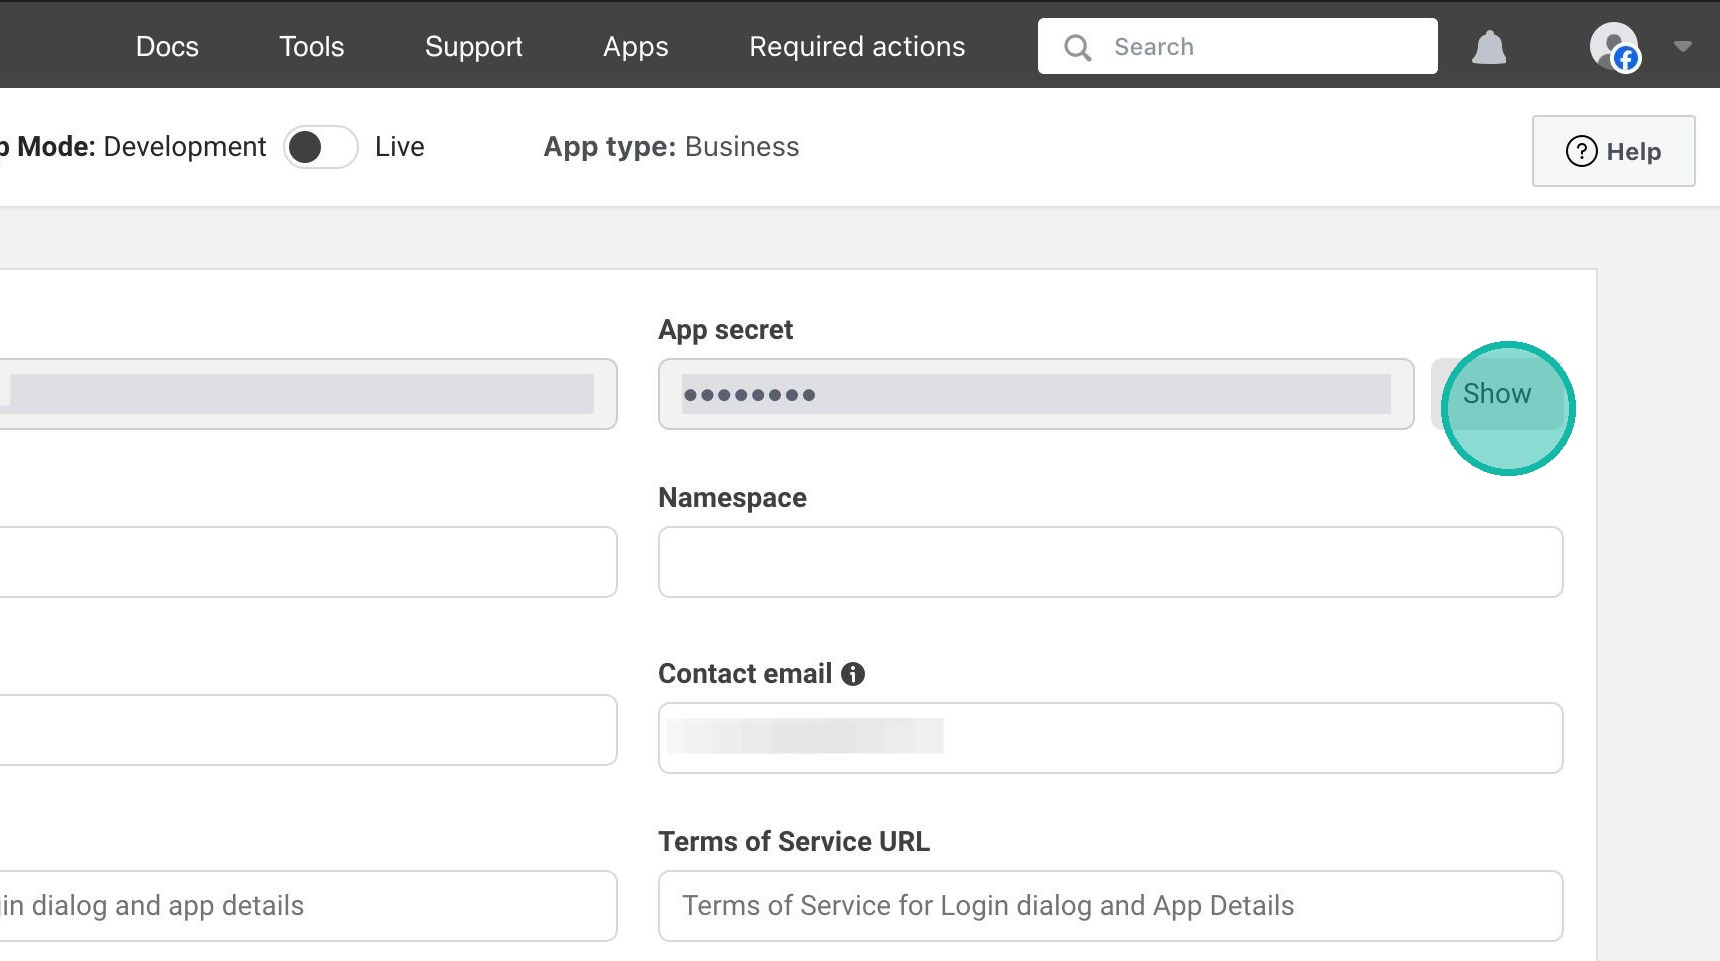Toggle App Mode from Development to Live

[x=320, y=147]
